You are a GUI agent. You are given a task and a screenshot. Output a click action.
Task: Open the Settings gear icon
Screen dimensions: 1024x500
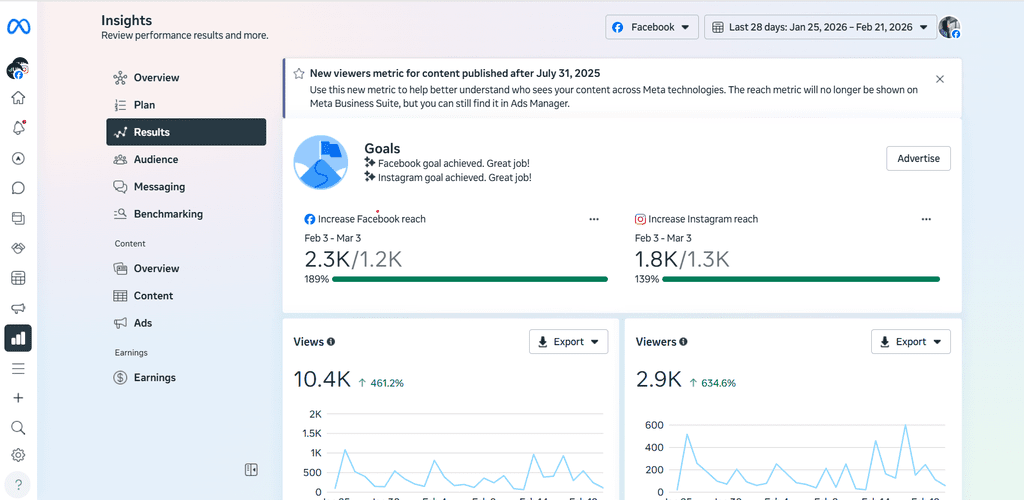pyautogui.click(x=18, y=455)
